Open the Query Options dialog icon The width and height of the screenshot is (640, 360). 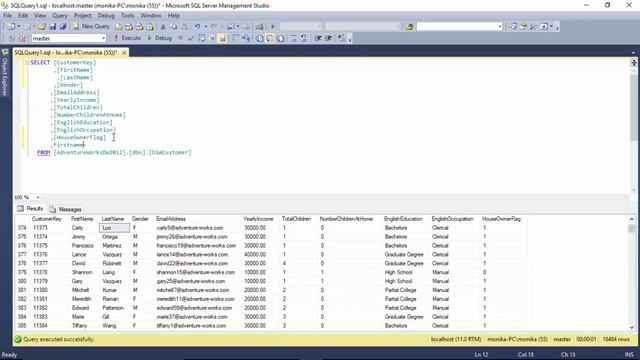pos(212,38)
